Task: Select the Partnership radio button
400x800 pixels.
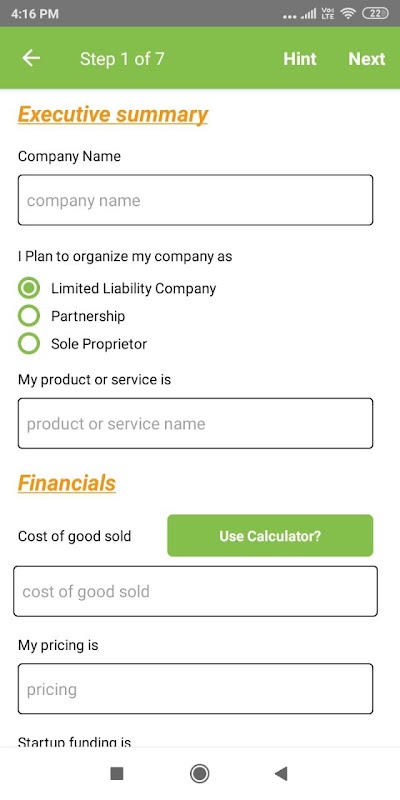Action: [x=29, y=316]
